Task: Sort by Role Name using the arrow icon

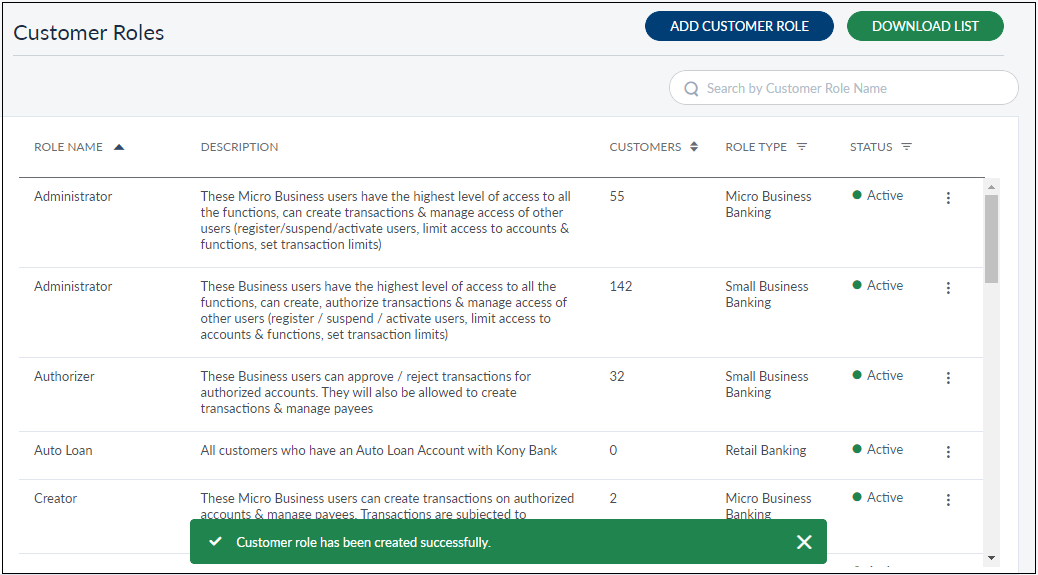Action: point(119,147)
